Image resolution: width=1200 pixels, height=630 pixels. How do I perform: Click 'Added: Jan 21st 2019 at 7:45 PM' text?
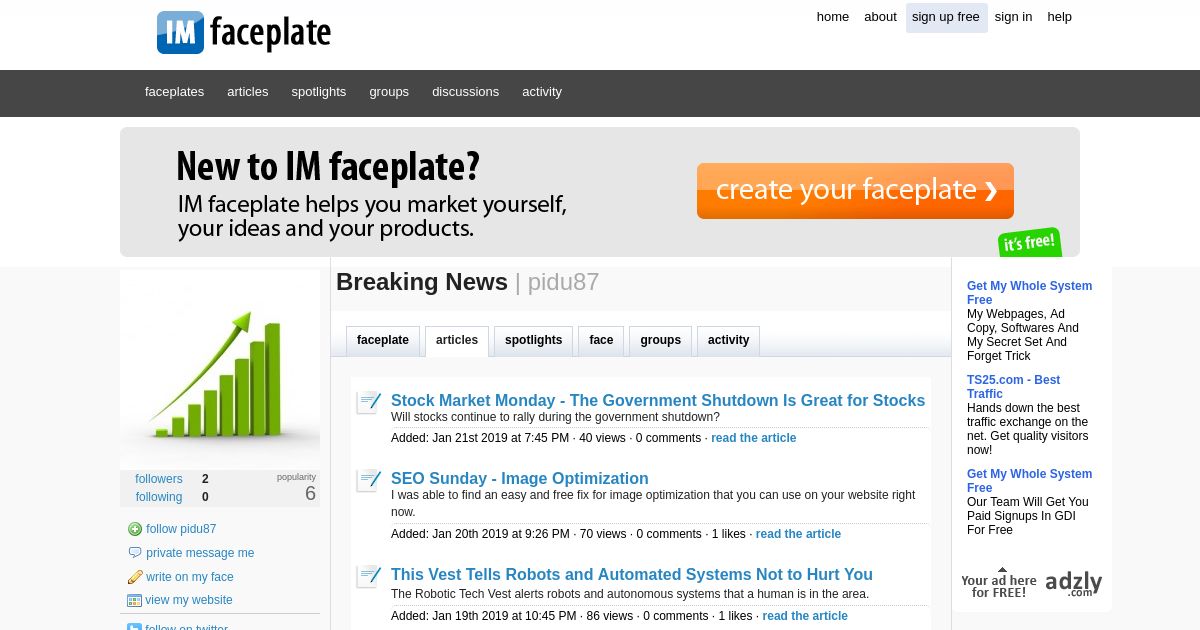(480, 438)
